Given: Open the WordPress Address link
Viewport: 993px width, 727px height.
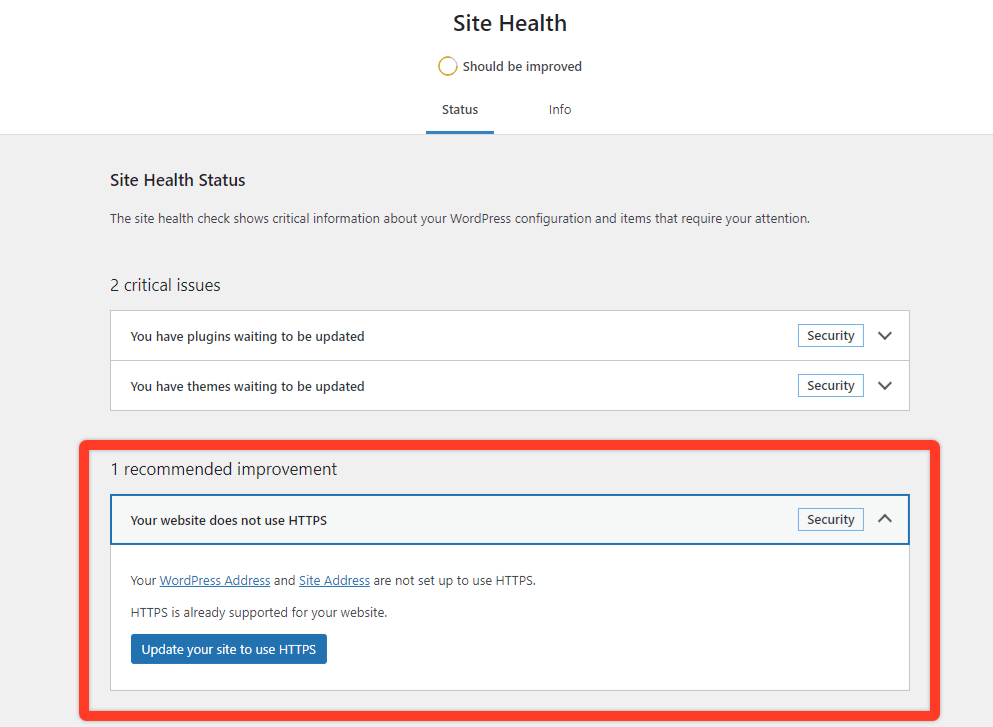Looking at the screenshot, I should 215,580.
